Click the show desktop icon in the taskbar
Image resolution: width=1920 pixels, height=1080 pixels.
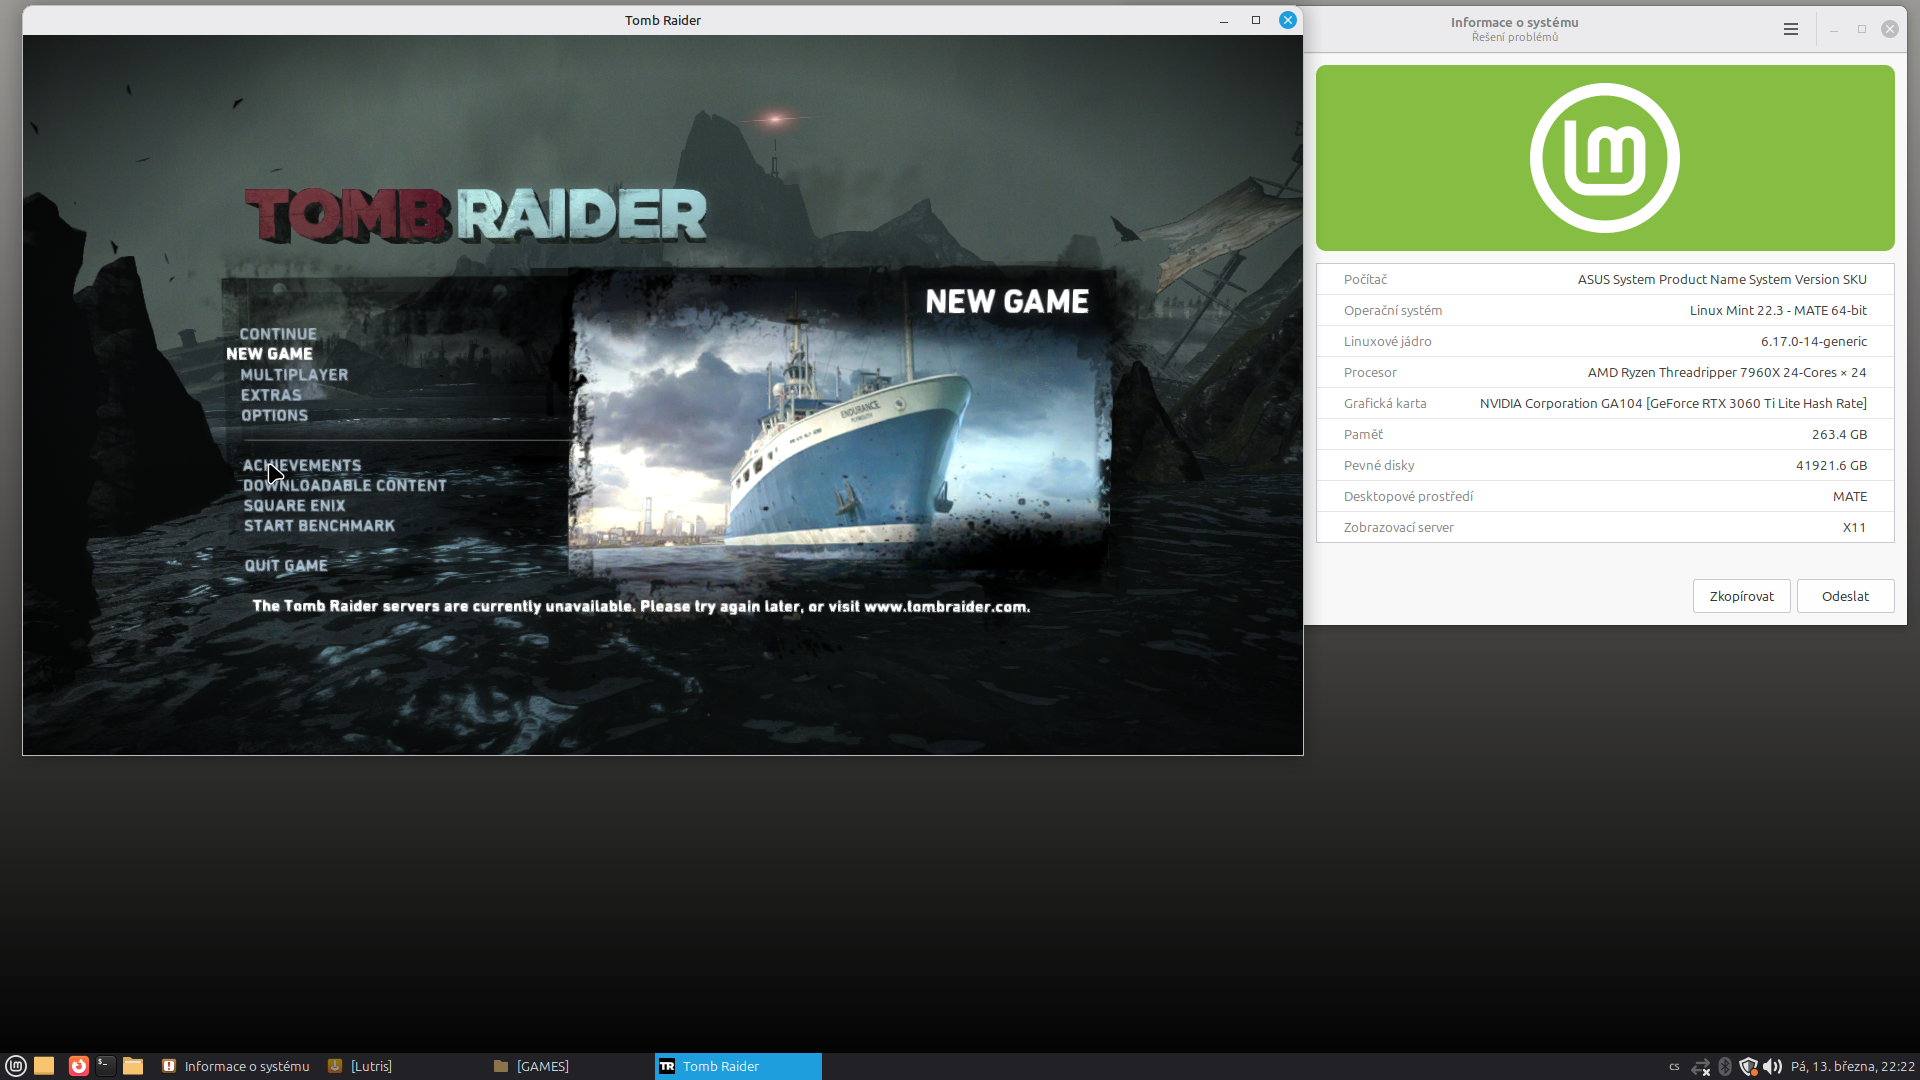[44, 1066]
